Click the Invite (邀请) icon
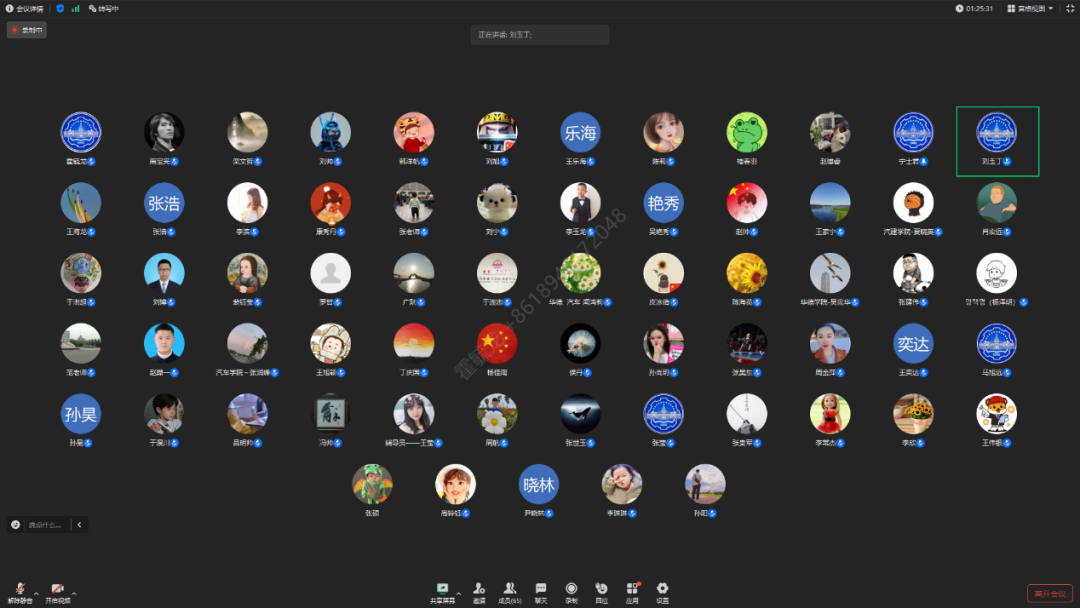This screenshot has width=1080, height=608. click(479, 590)
